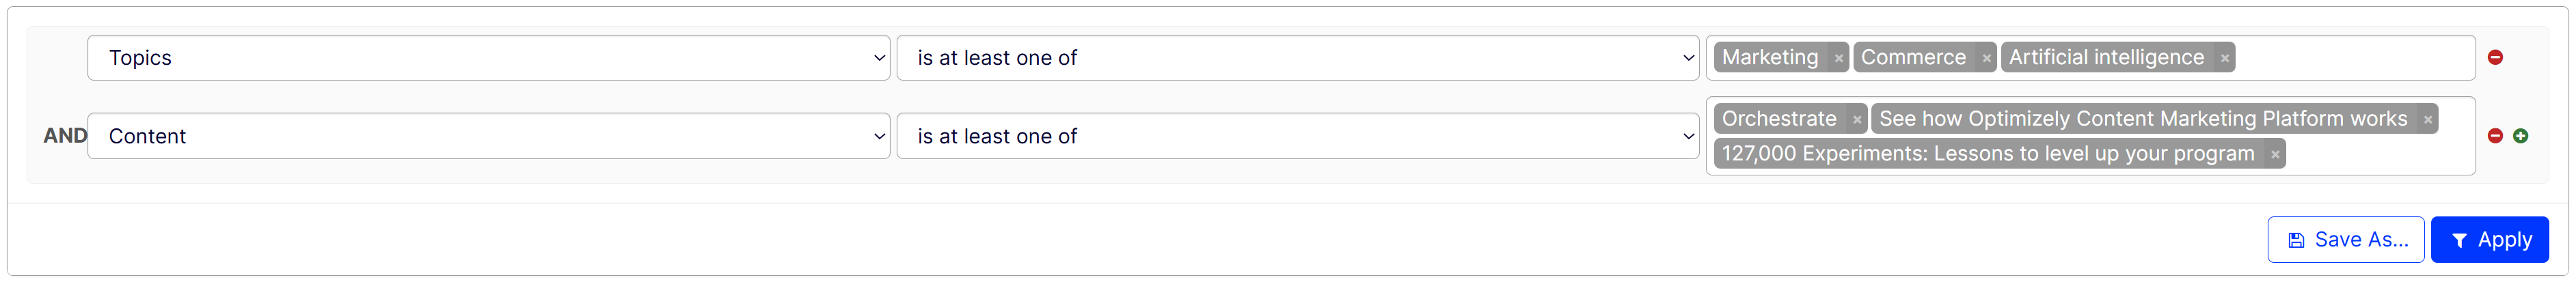Remove the '127,000 Experiments' content tag
This screenshot has height=284, width=2576.
click(2275, 155)
